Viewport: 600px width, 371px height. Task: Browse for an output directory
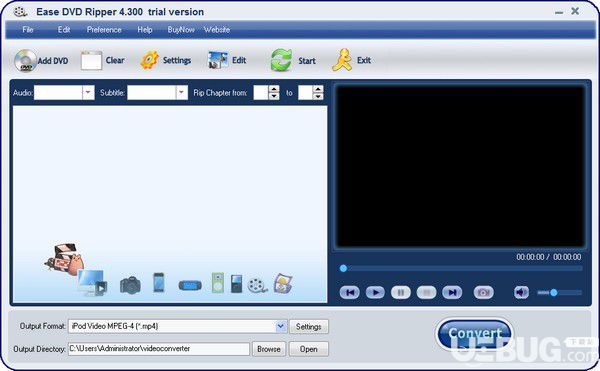pyautogui.click(x=269, y=349)
